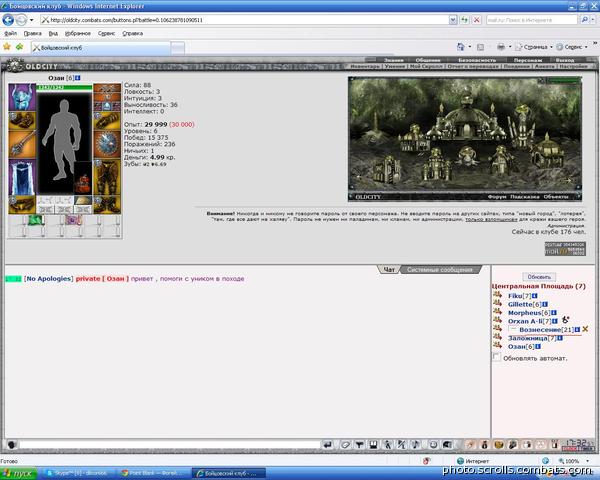
Task: Click player name Orxan A-li in list
Action: 525,321
